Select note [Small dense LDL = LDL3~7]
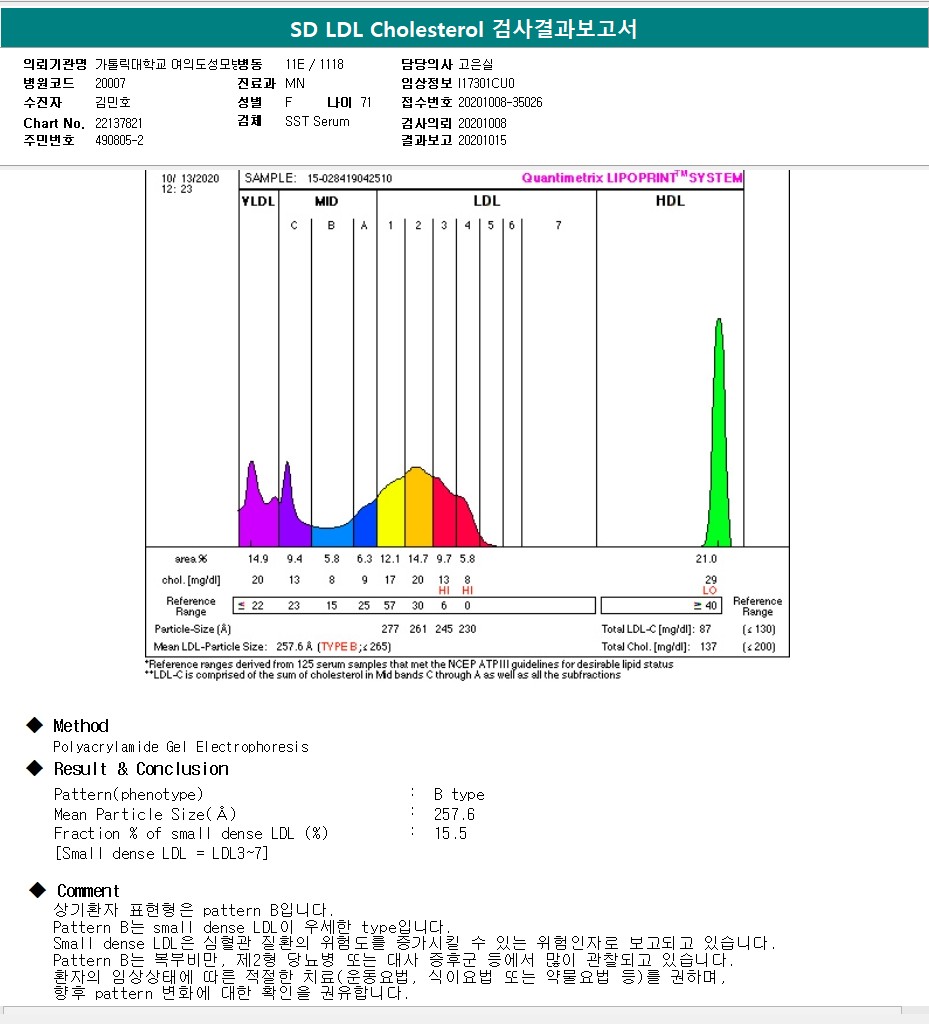This screenshot has width=929, height=1024. click(x=161, y=853)
